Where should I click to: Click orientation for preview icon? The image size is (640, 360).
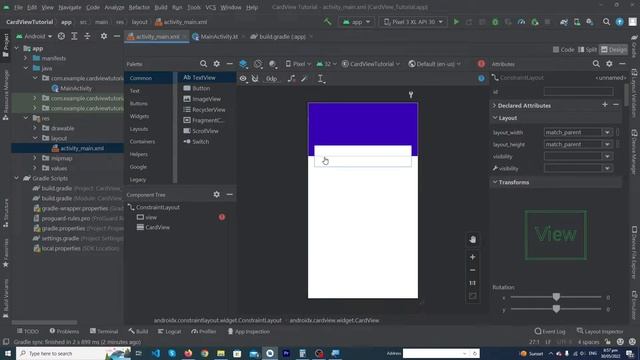pyautogui.click(x=258, y=64)
